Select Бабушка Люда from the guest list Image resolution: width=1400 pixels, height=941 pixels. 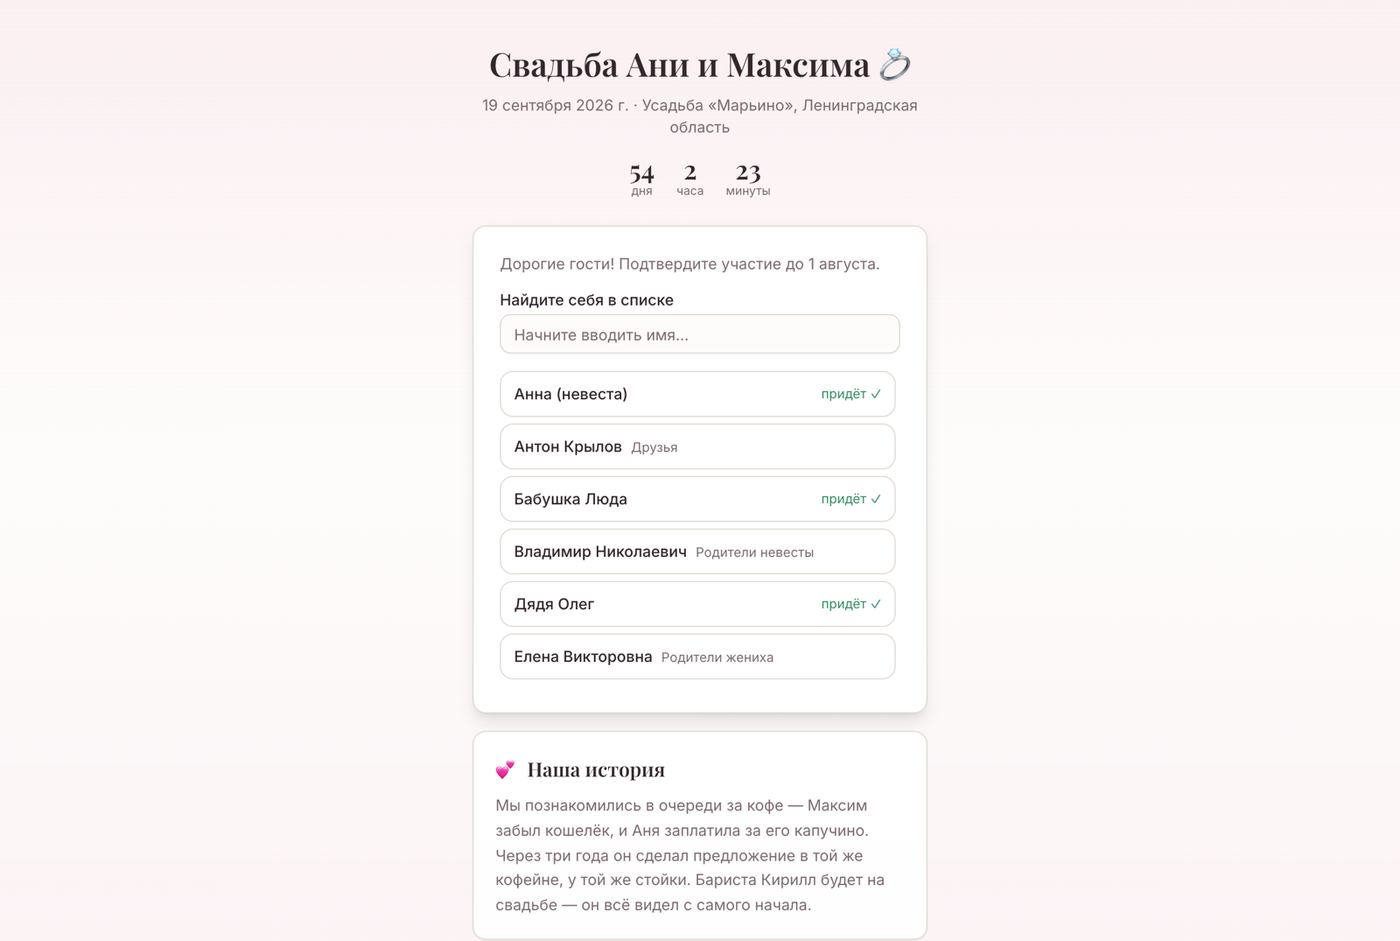[697, 499]
